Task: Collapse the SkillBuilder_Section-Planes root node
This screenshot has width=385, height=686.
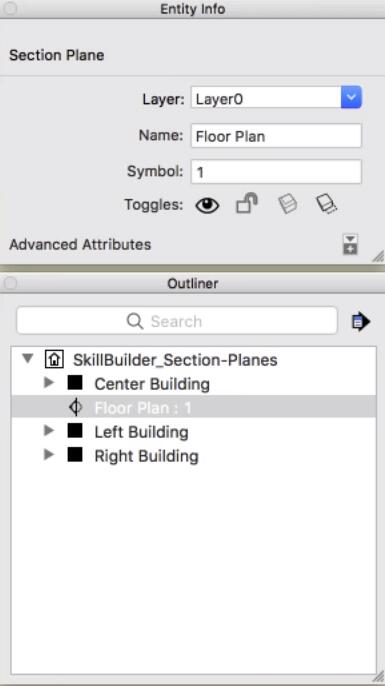Action: click(x=28, y=359)
